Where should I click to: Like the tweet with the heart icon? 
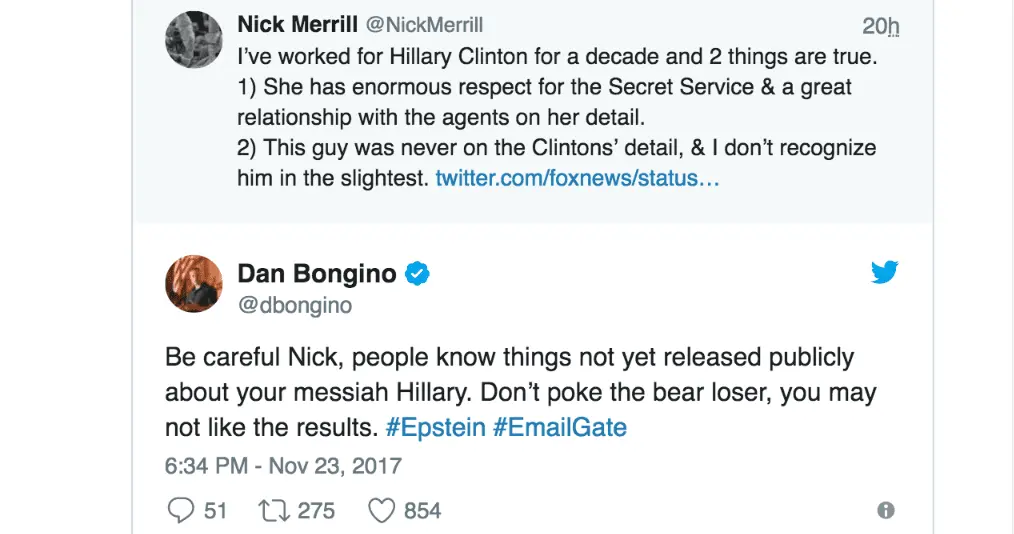click(x=382, y=510)
